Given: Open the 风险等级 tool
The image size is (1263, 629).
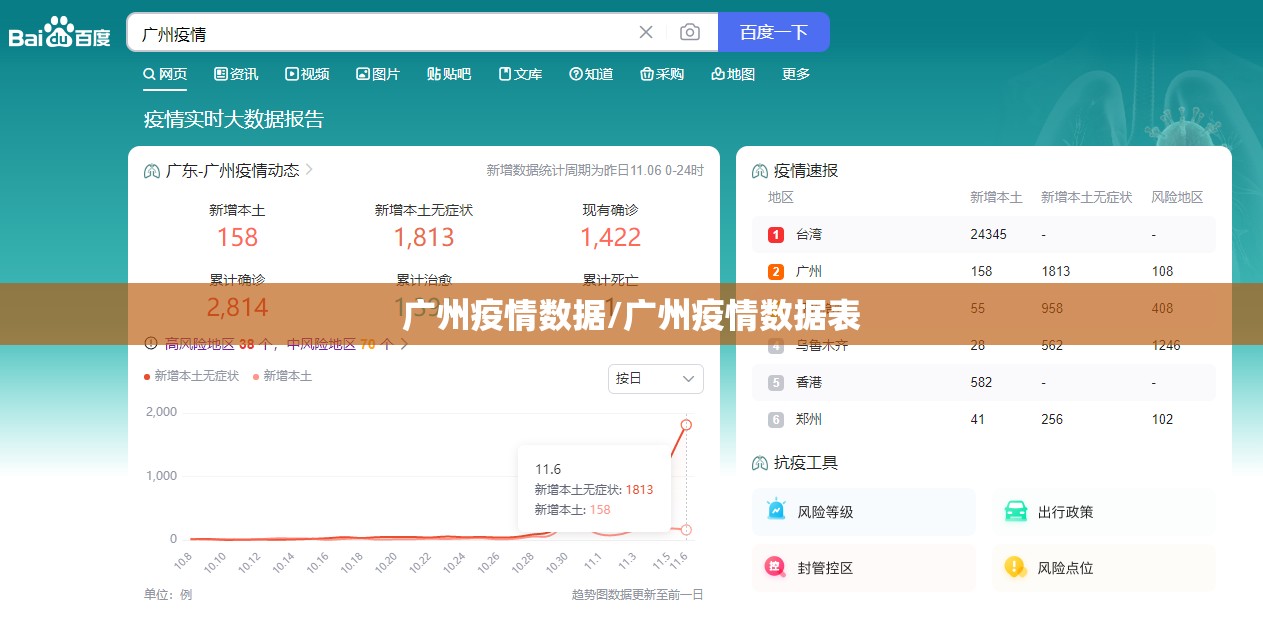Looking at the screenshot, I should [864, 511].
